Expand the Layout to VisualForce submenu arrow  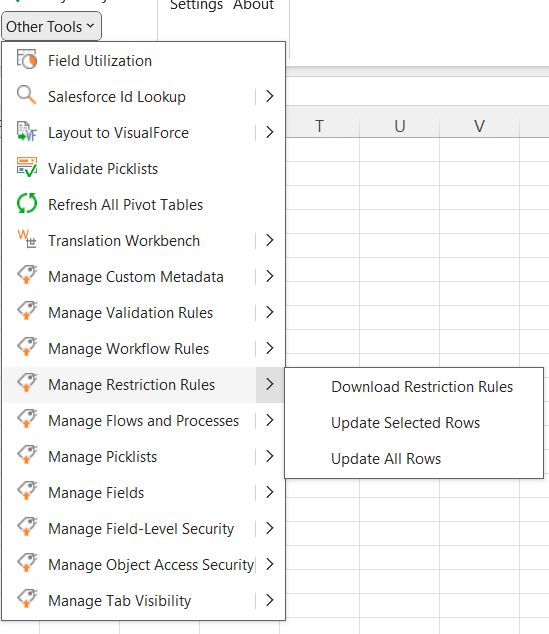pos(270,132)
